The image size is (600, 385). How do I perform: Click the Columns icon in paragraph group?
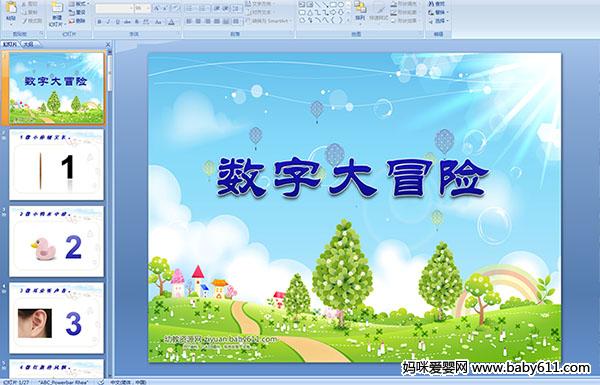click(236, 21)
